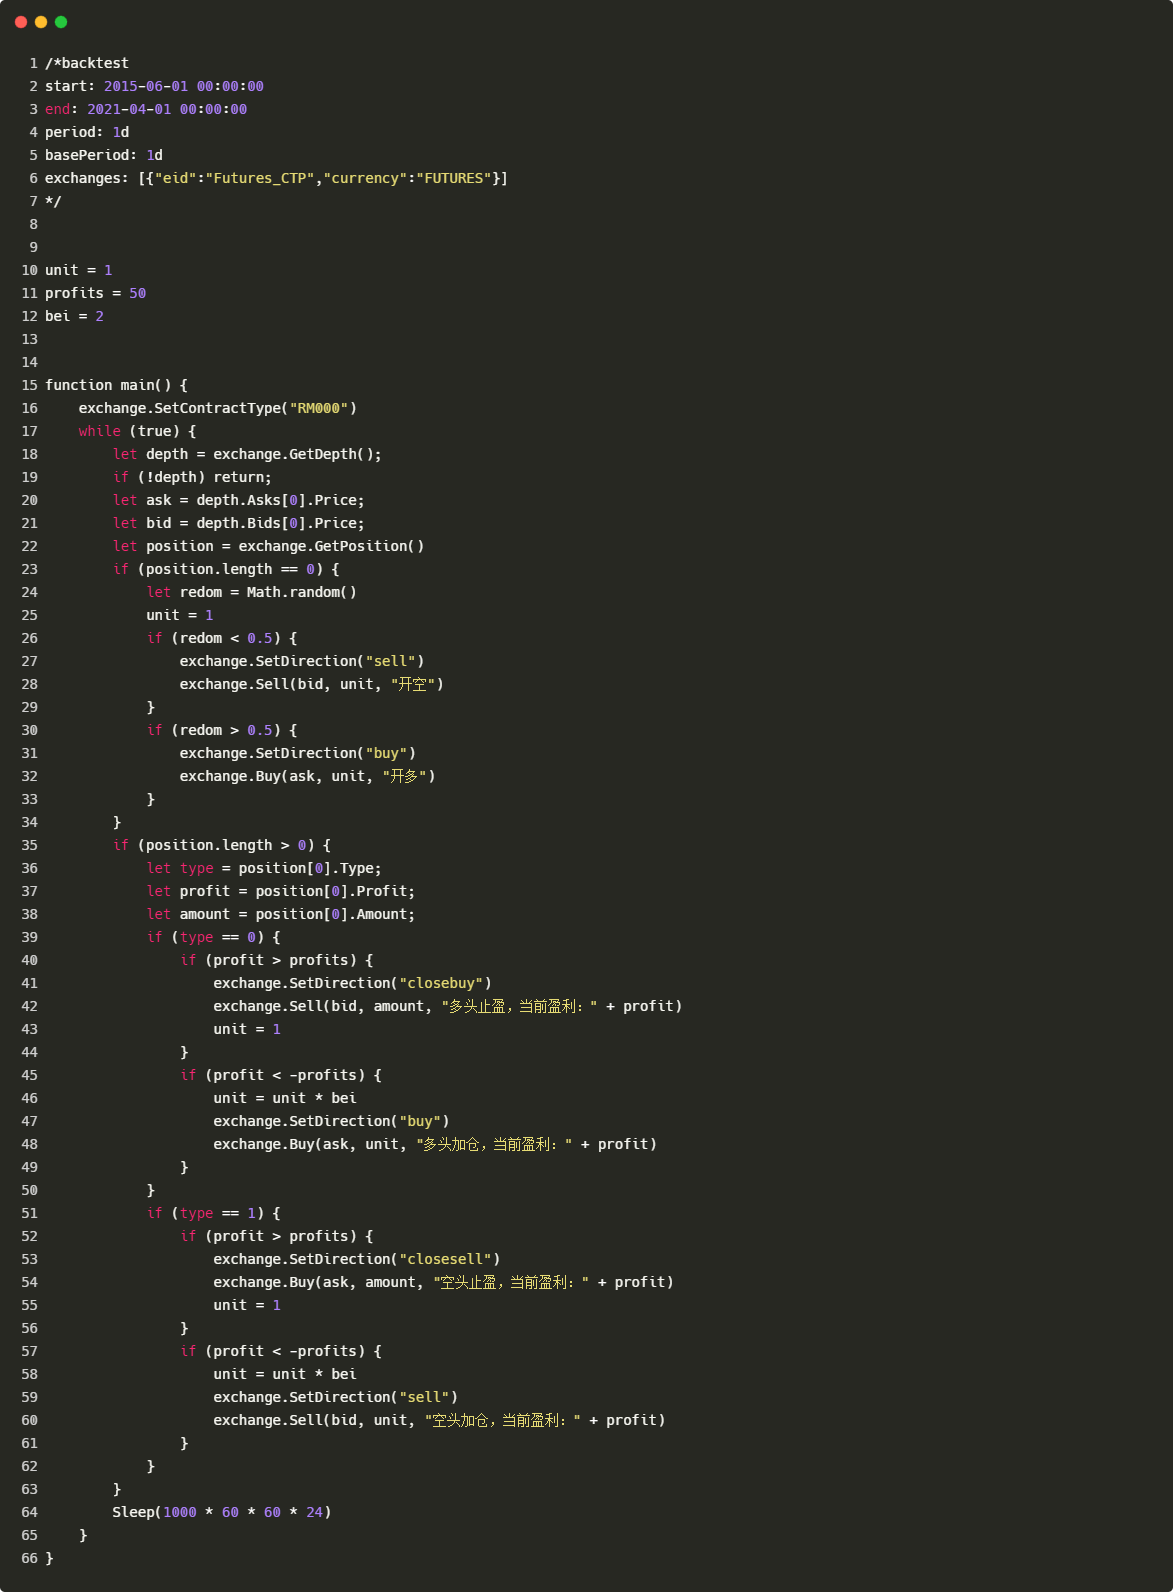Viewport: 1173px width, 1592px height.
Task: Click the 'profits = 50' assignment
Action: (x=95, y=293)
